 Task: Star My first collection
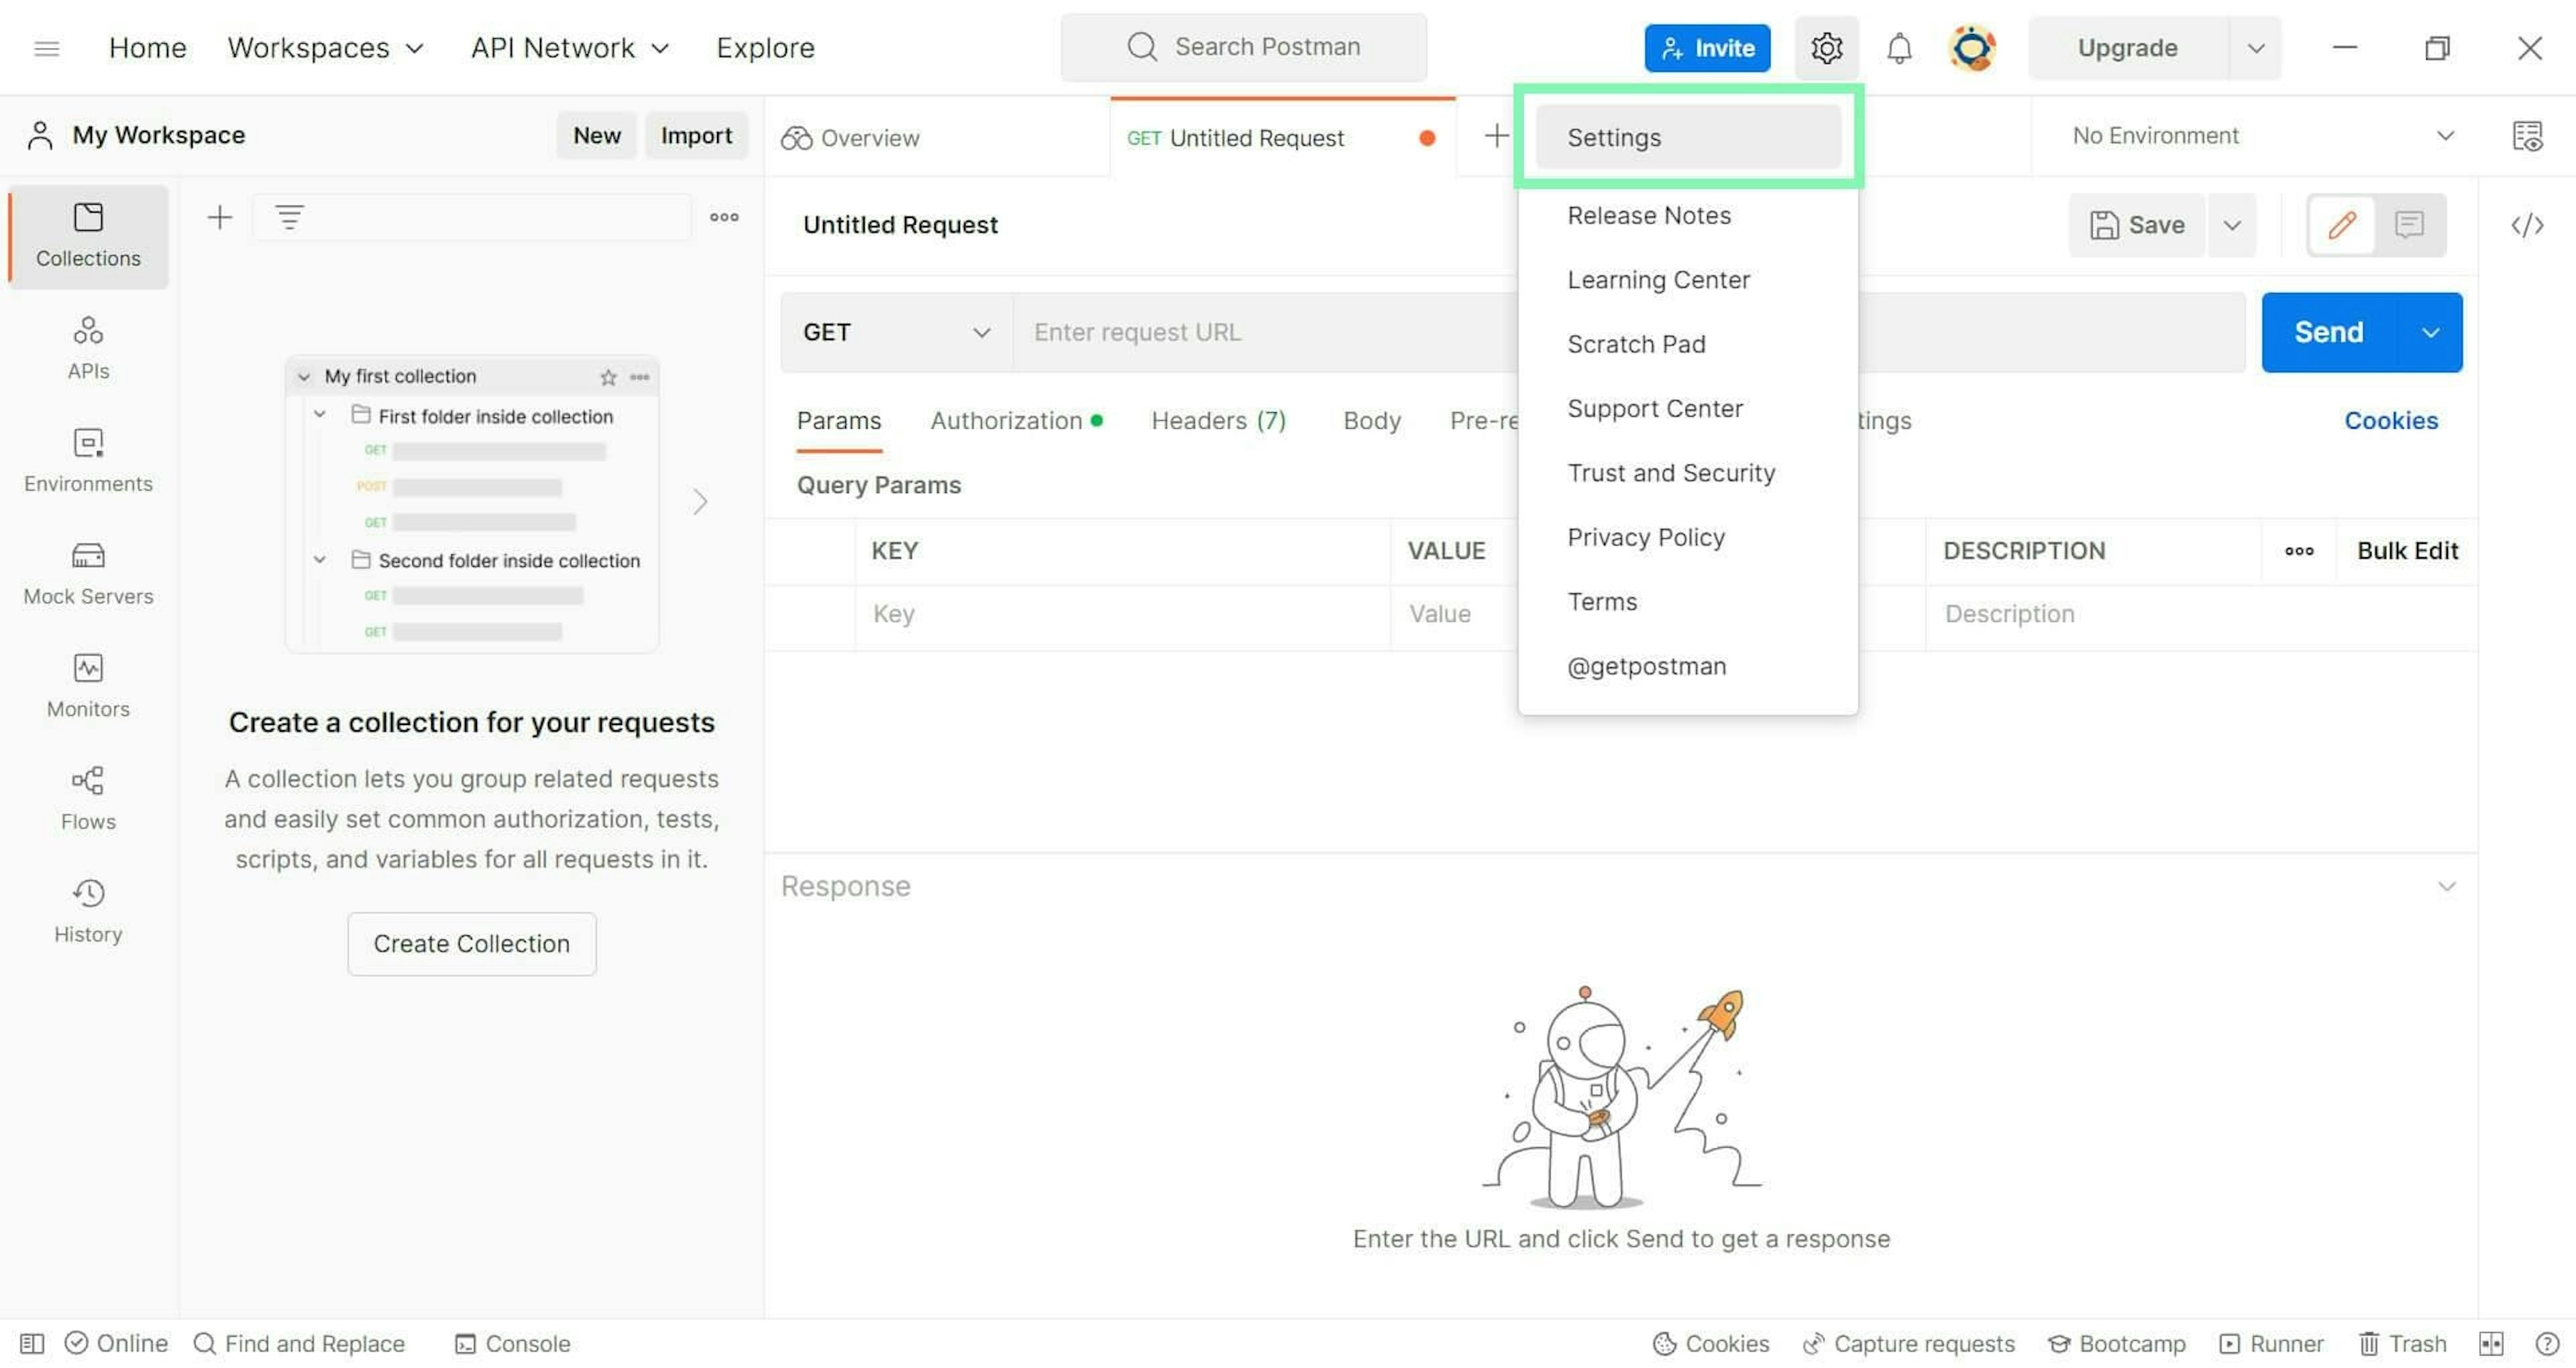pyautogui.click(x=608, y=377)
